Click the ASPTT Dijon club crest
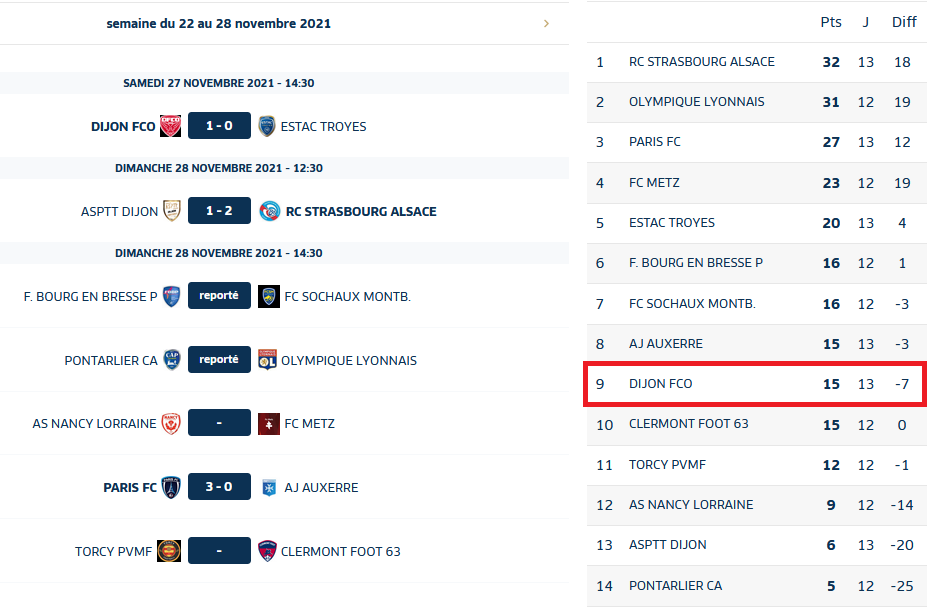This screenshot has width=928, height=614. pos(172,211)
